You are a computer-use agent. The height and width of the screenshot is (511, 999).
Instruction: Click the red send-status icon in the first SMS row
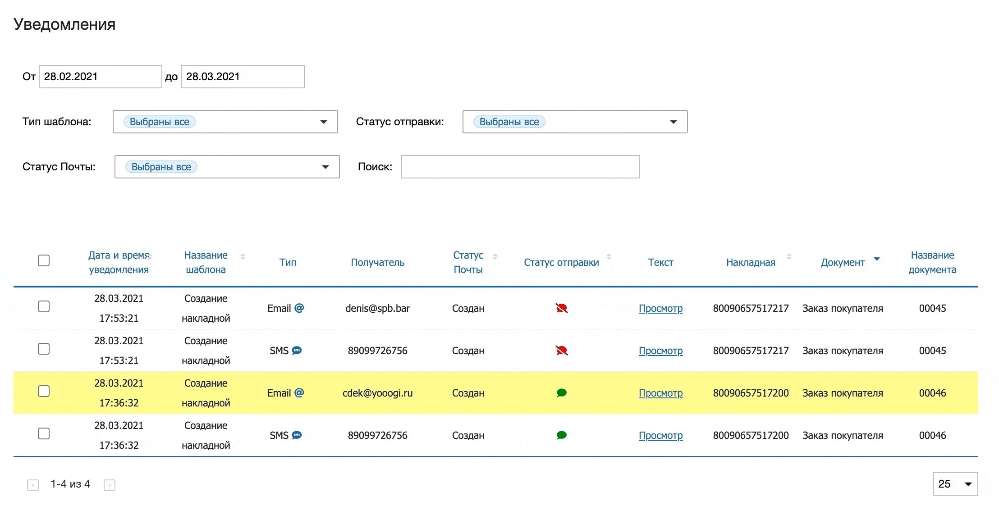pos(561,351)
